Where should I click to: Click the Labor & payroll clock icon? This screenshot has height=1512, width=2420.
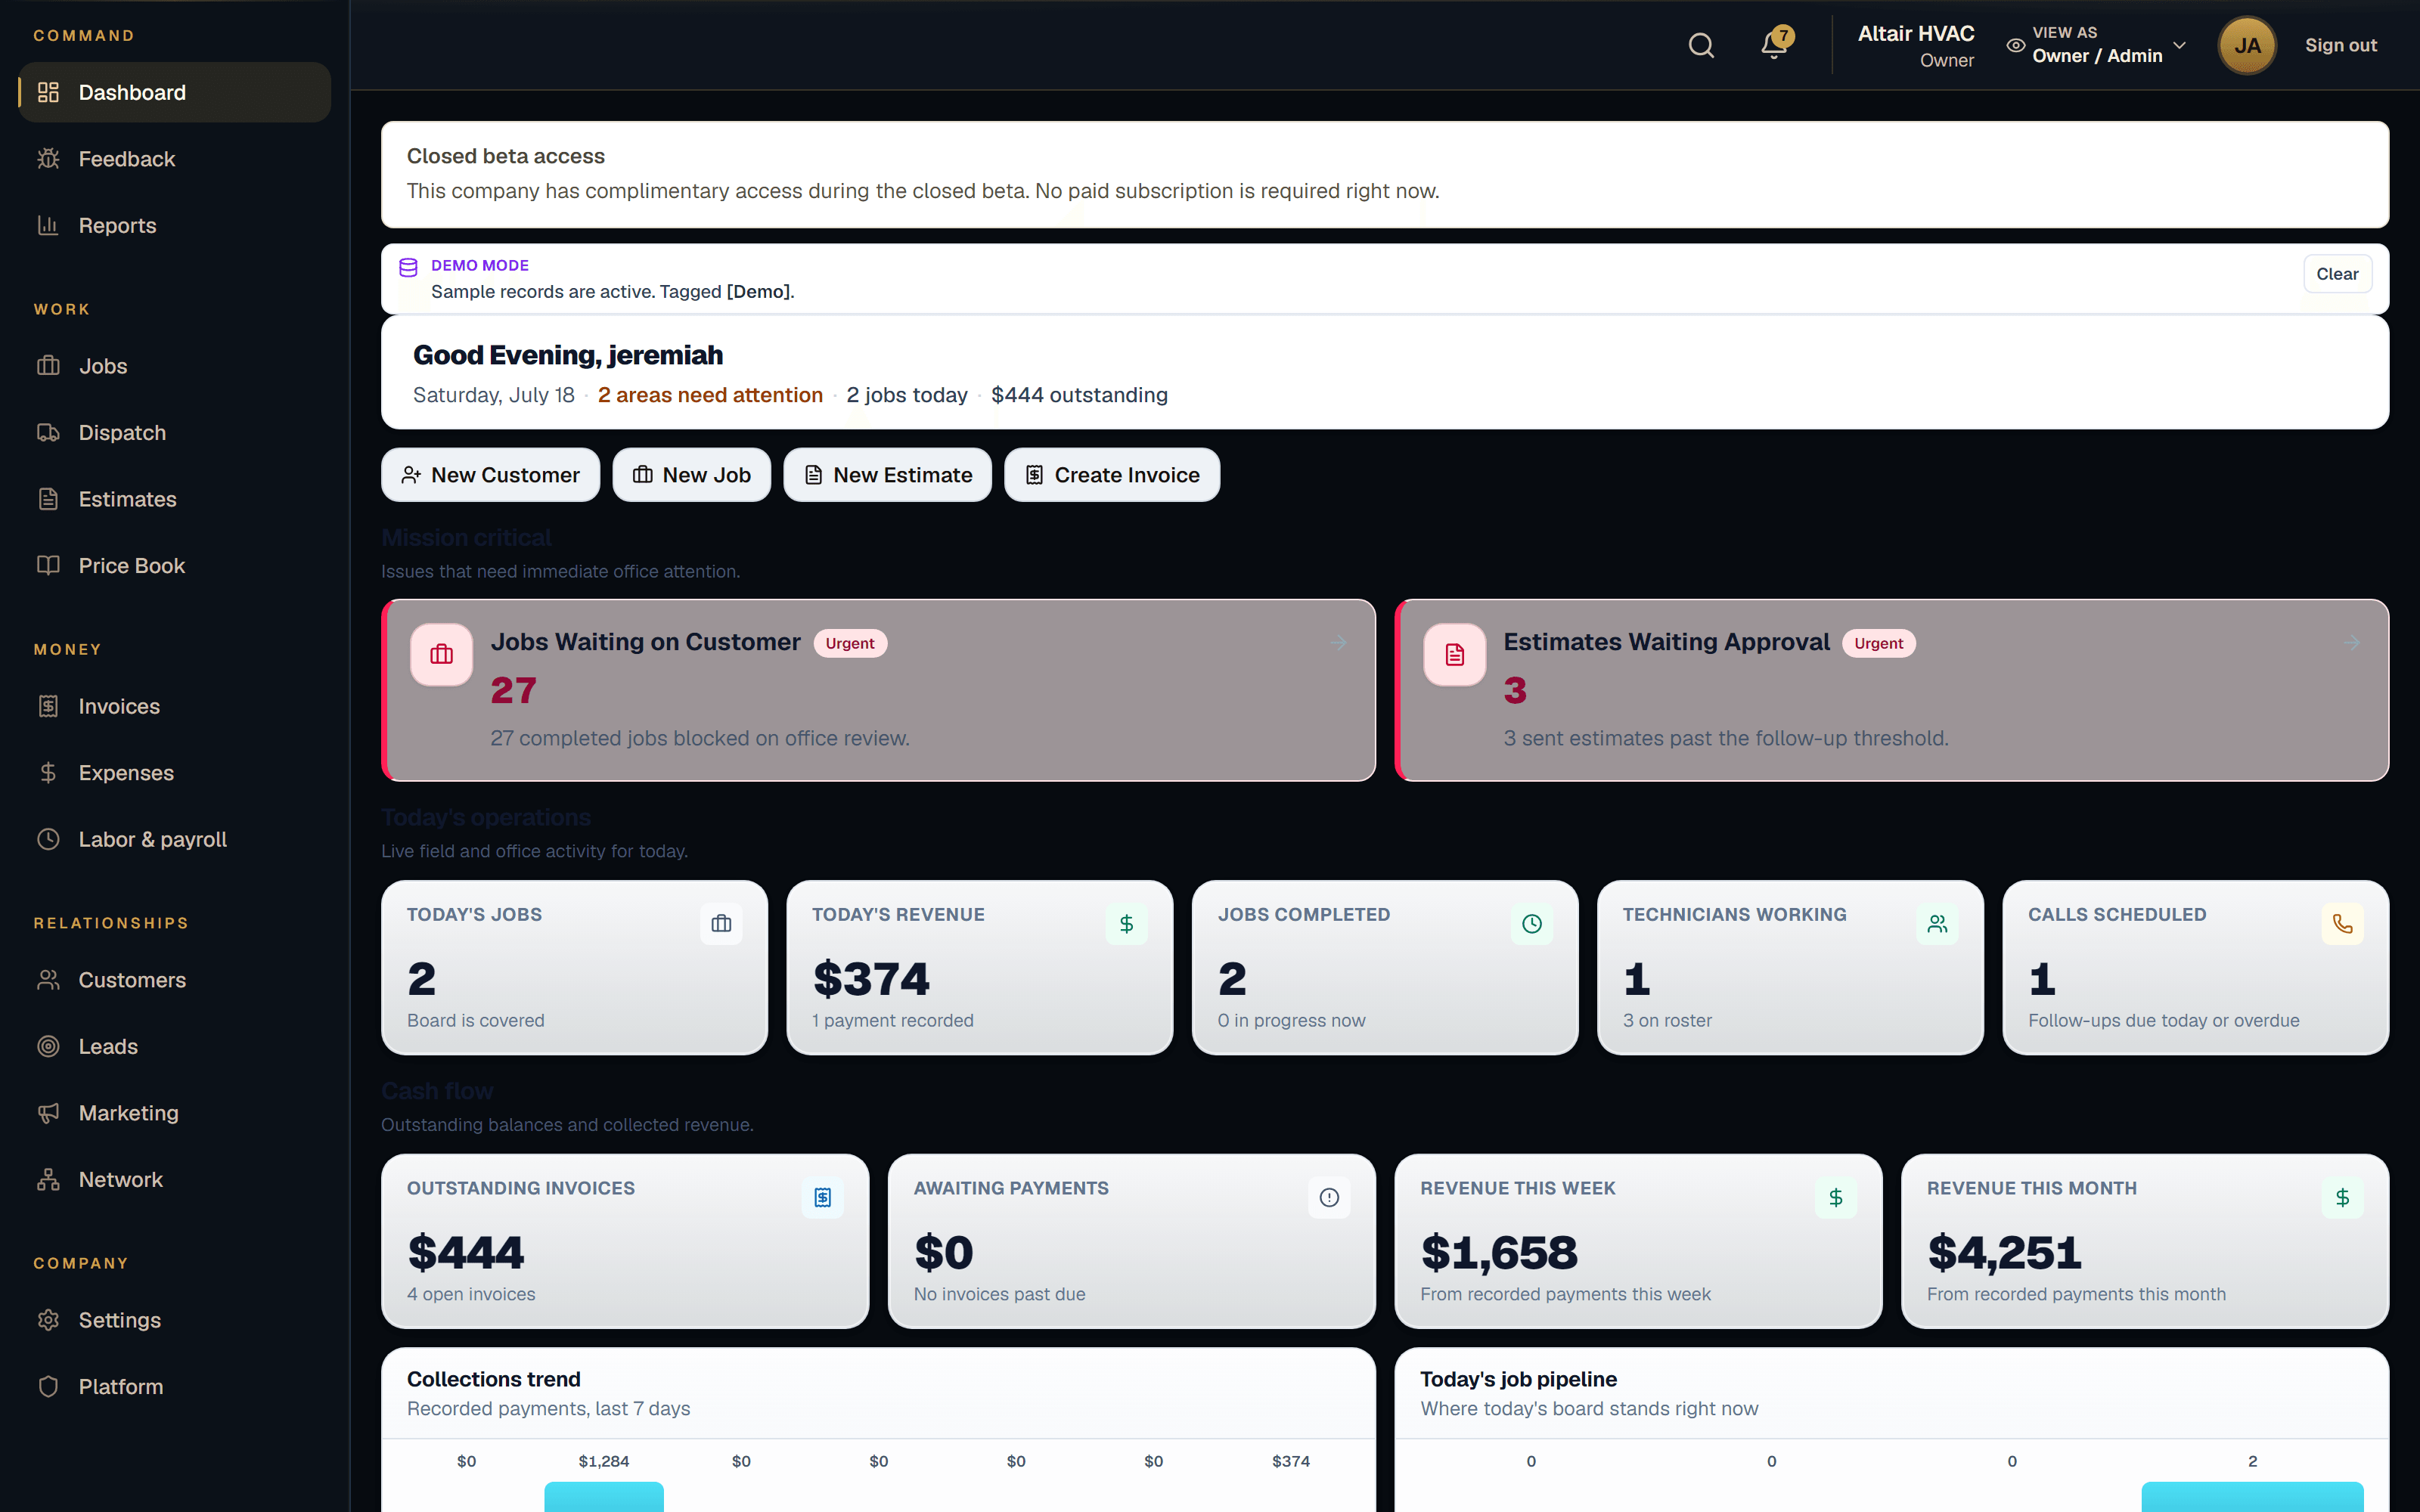[48, 839]
